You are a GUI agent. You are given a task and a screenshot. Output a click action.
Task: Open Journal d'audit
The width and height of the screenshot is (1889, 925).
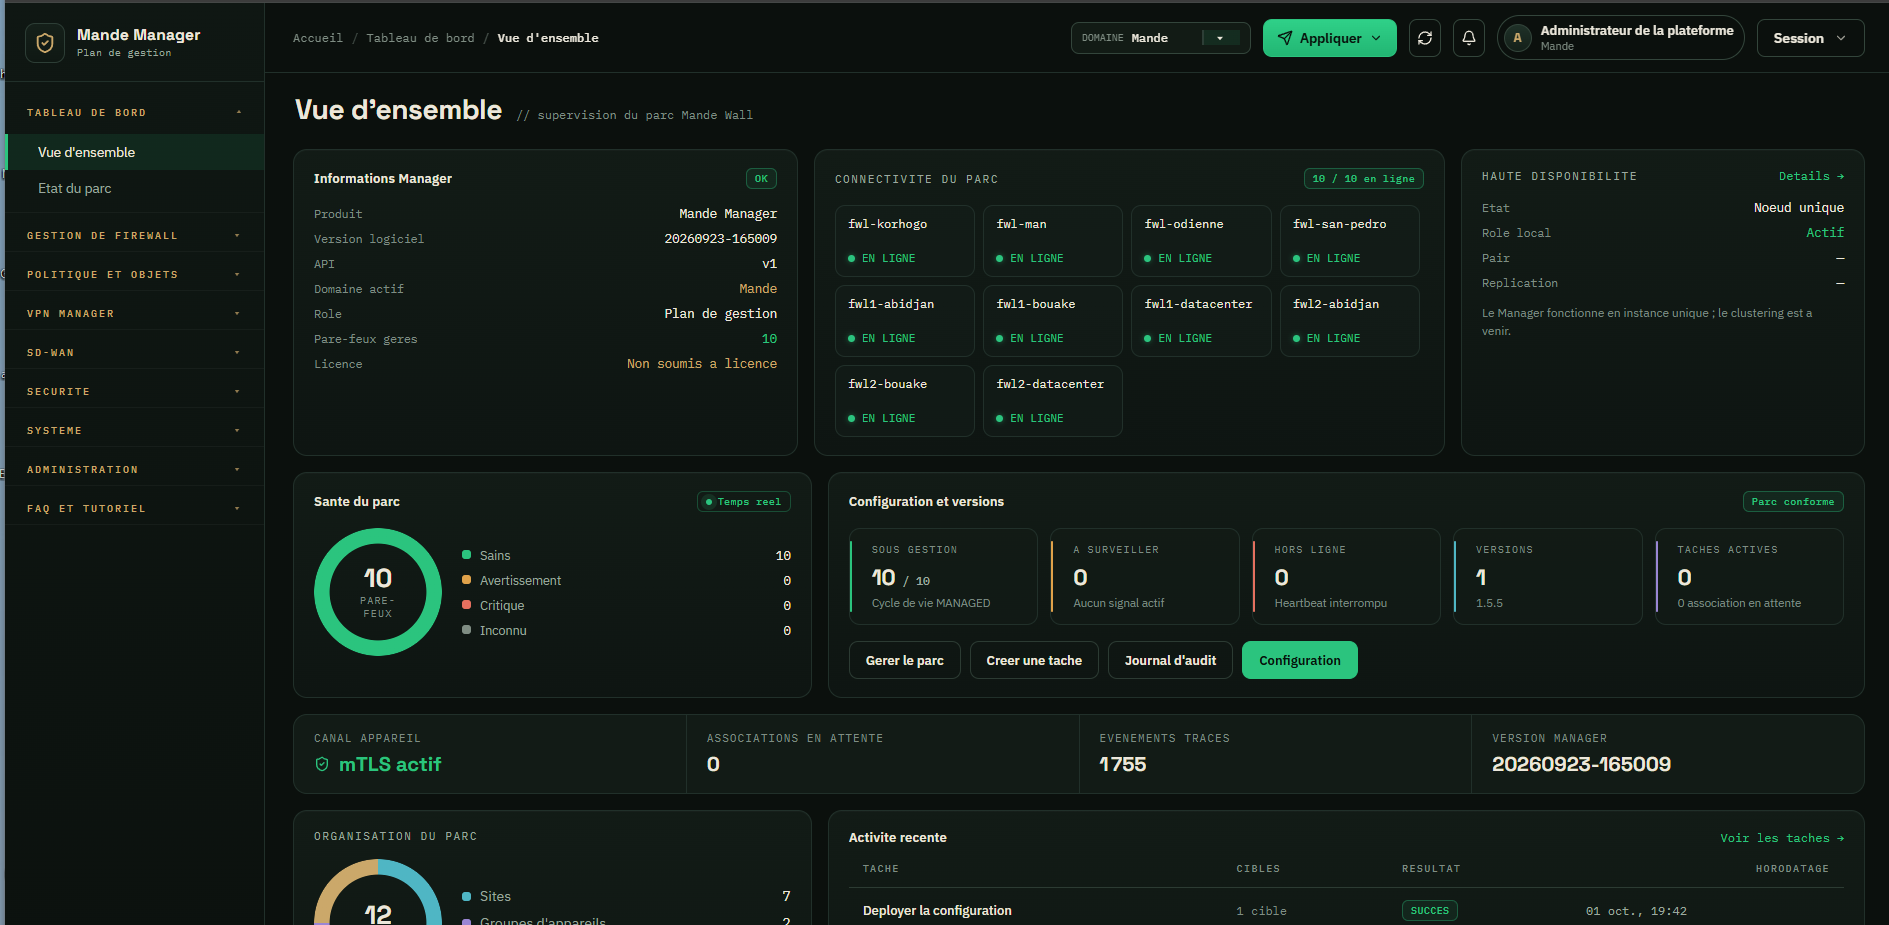pos(1170,661)
